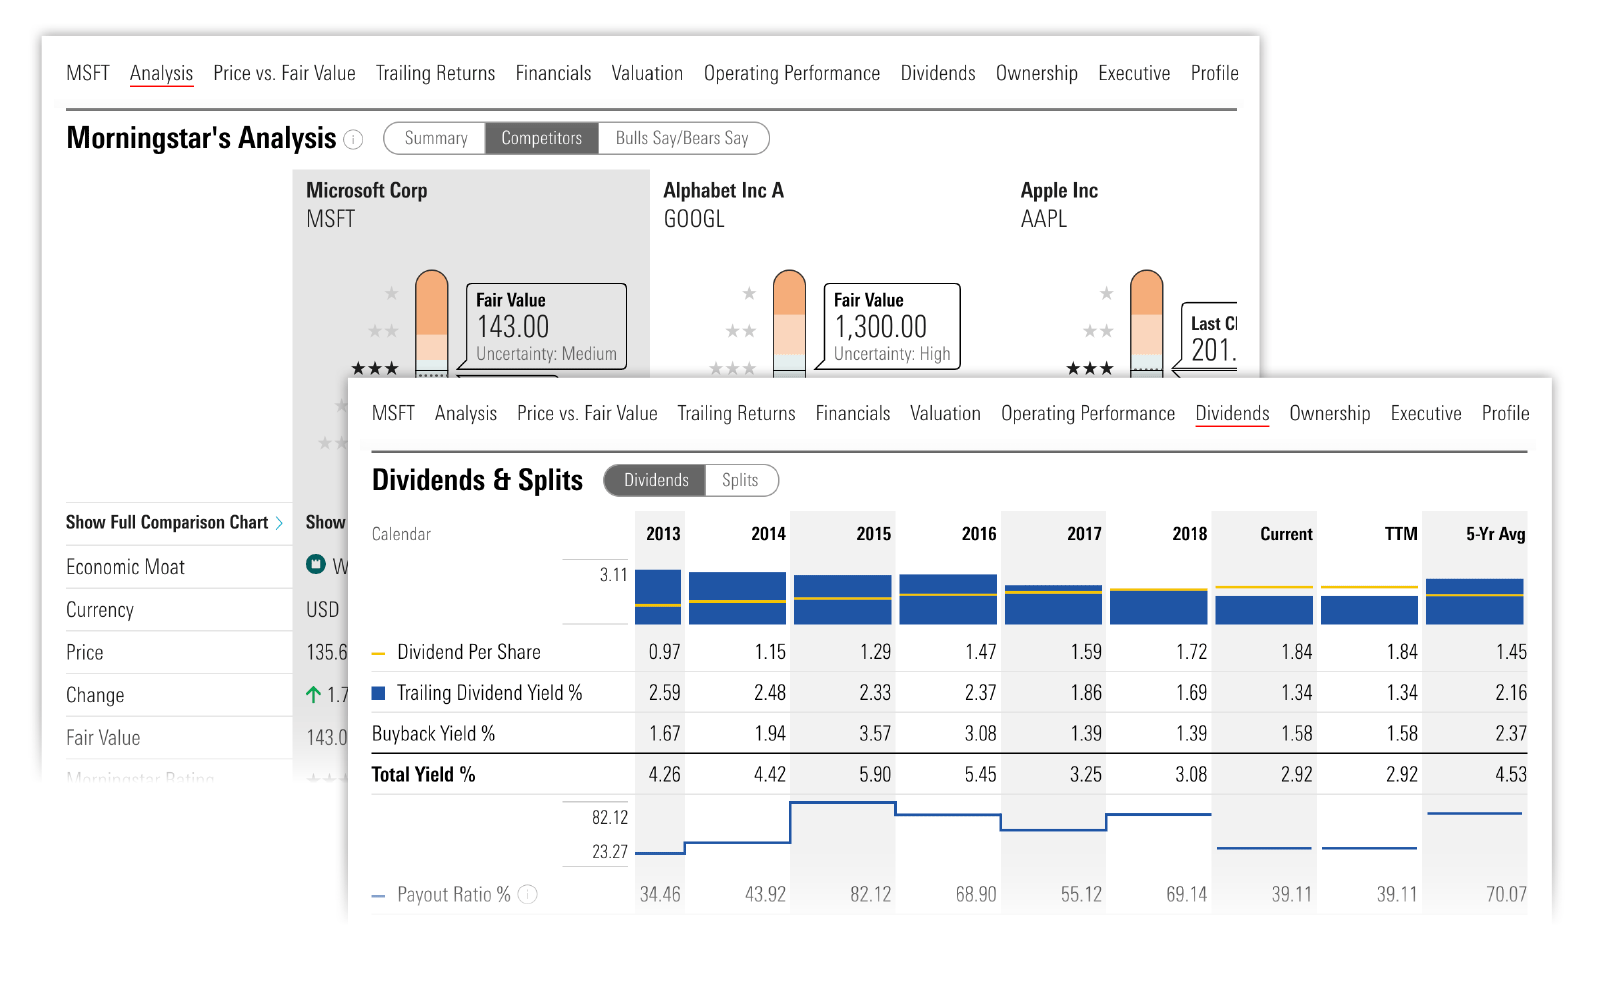Open Dividends tab in back window
1600x986 pixels.
pyautogui.click(x=938, y=73)
